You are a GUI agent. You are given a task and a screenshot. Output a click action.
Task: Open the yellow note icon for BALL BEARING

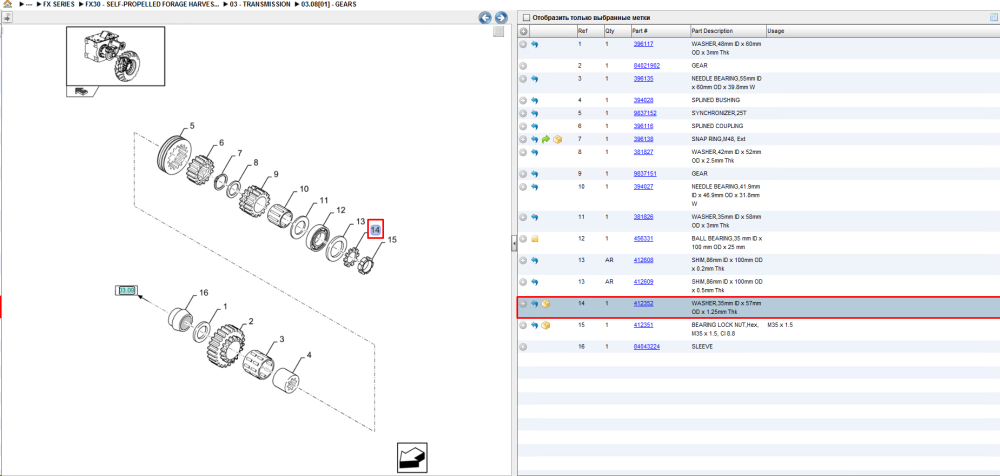point(535,239)
